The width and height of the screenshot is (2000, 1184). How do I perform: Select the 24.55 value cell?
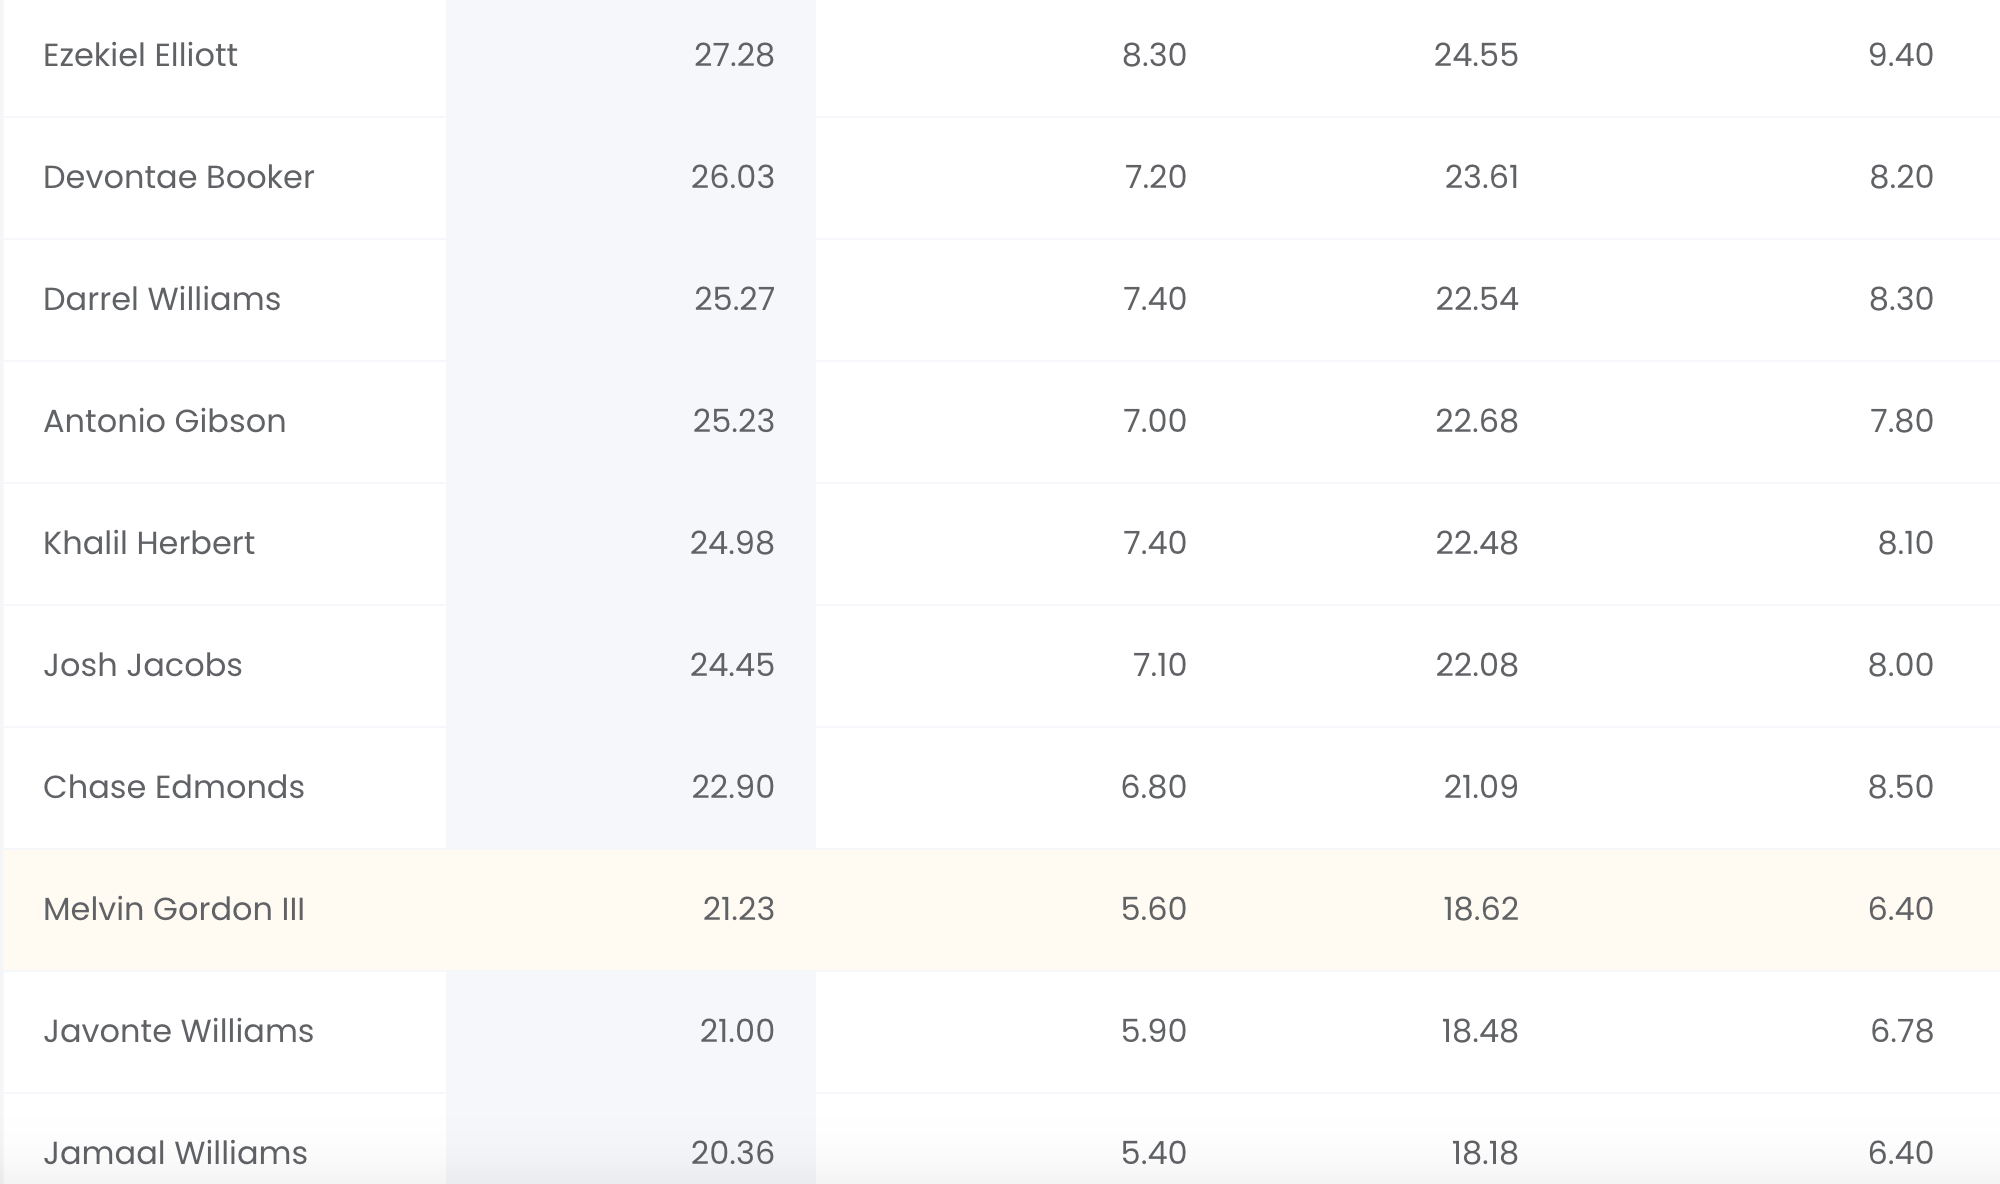pyautogui.click(x=1476, y=55)
